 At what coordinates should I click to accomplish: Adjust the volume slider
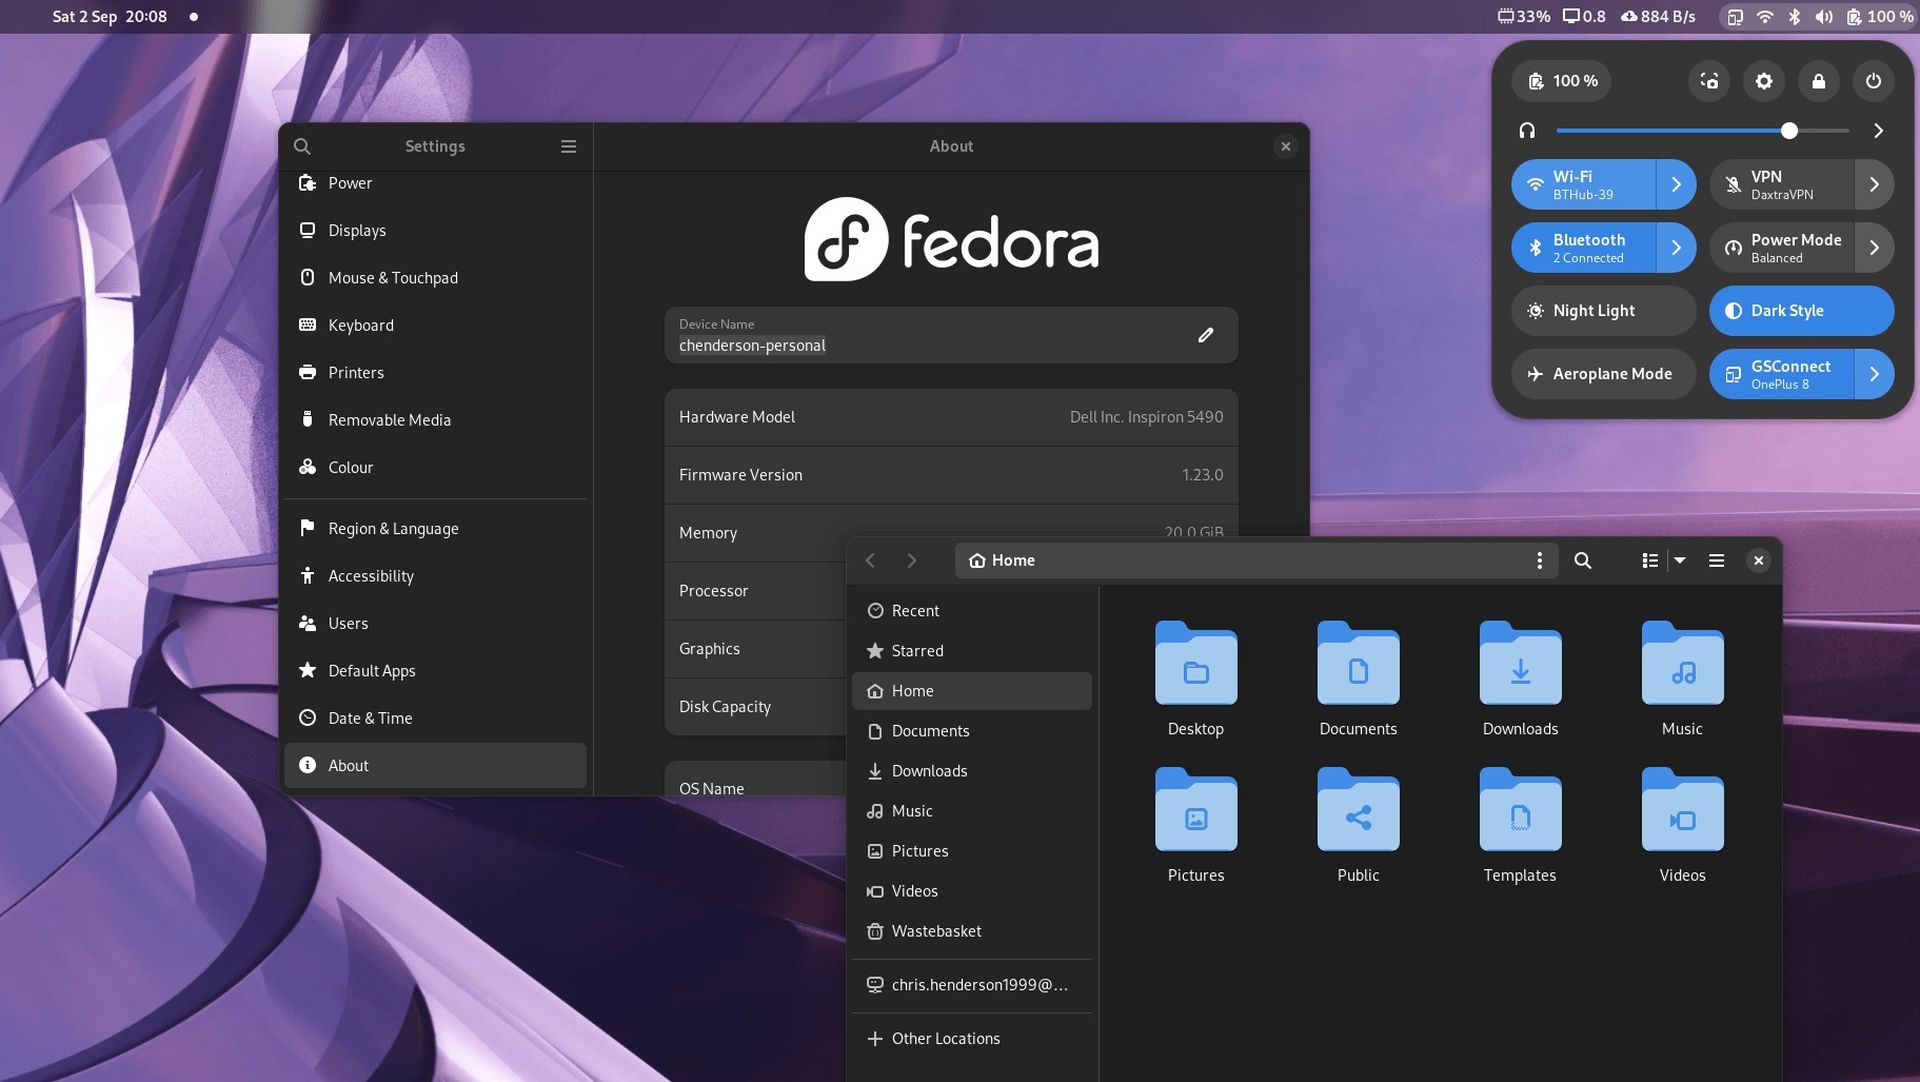tap(1790, 130)
